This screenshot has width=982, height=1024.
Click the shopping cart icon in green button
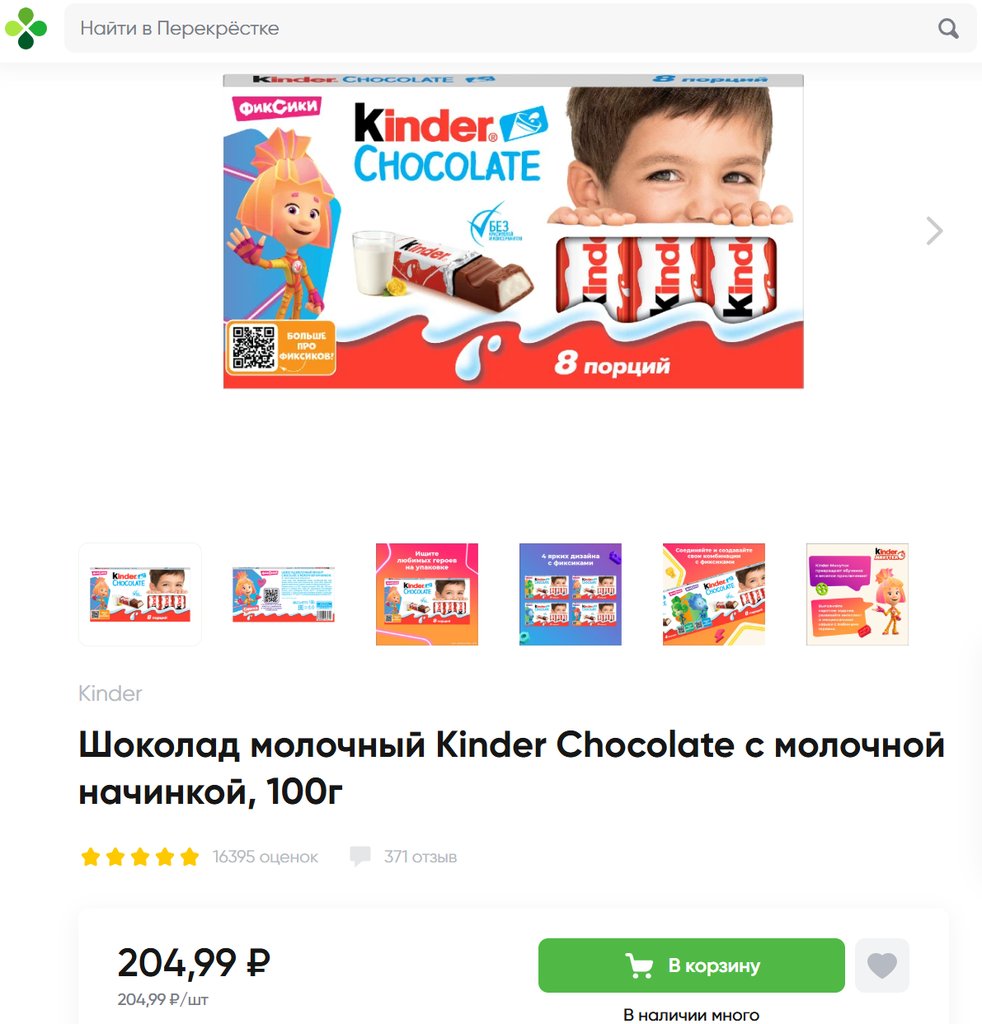(639, 965)
